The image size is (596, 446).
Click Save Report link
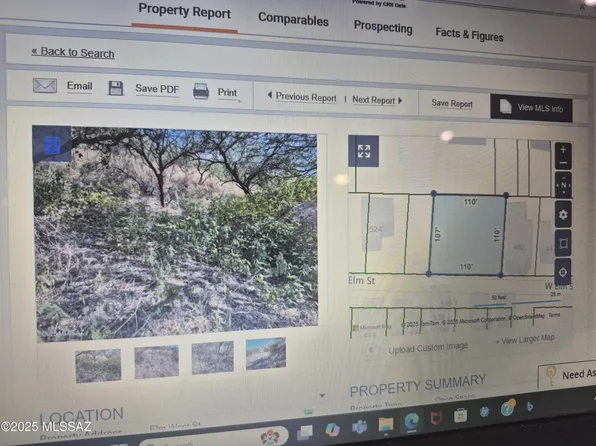tap(452, 103)
